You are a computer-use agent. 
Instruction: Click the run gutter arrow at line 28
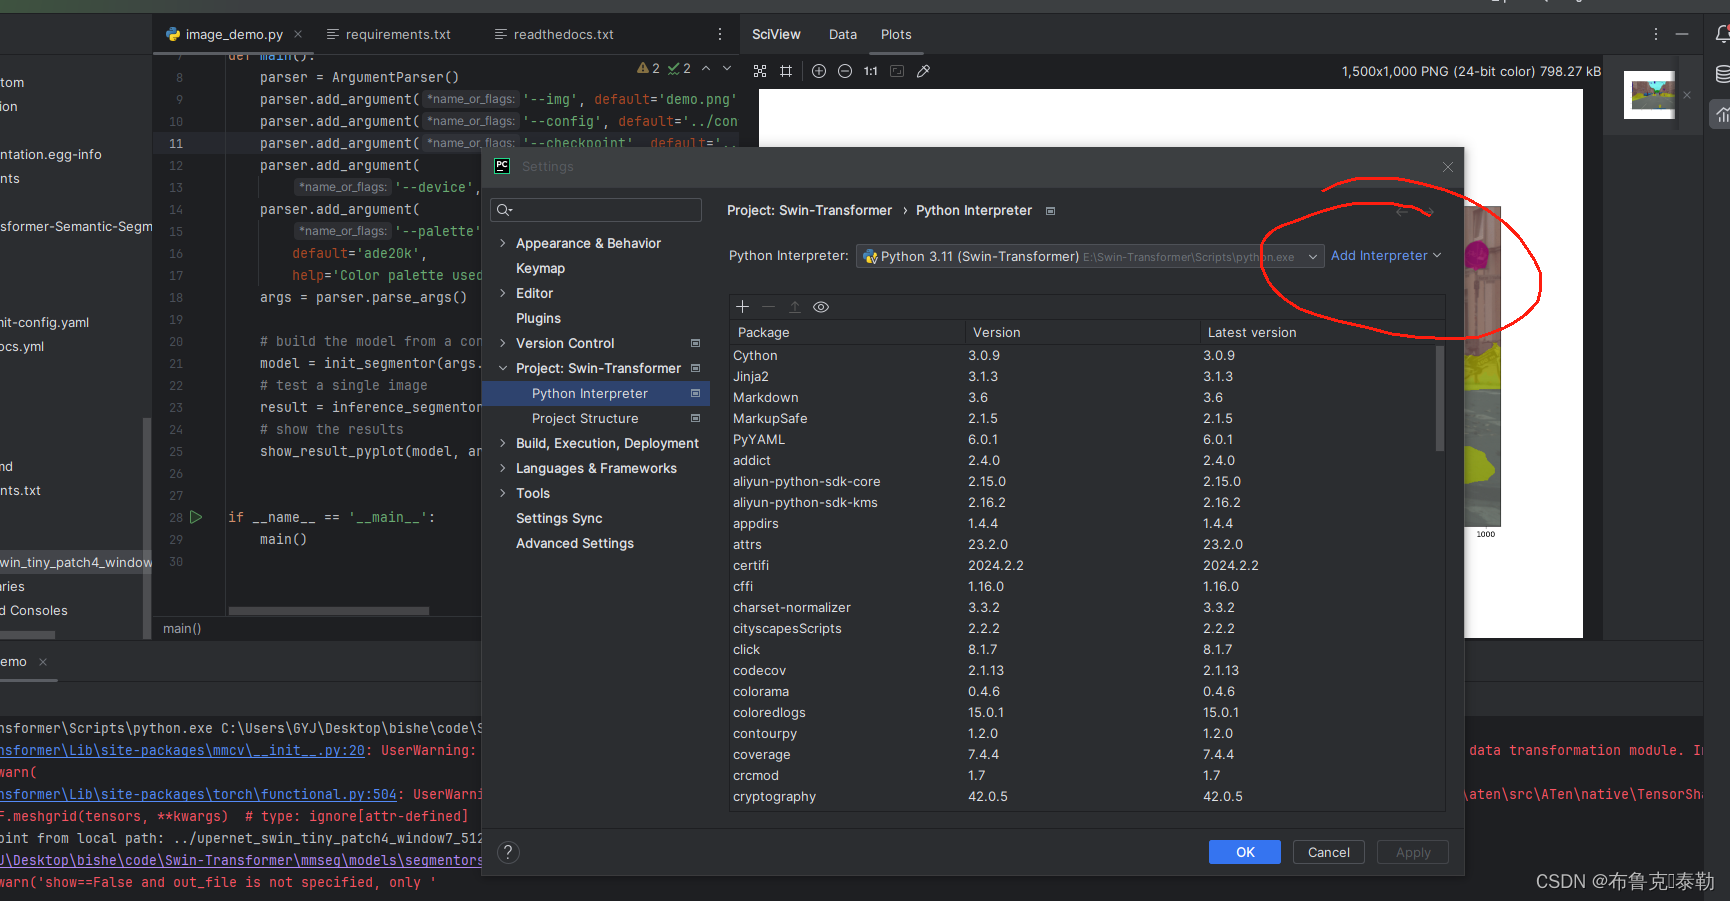[196, 517]
